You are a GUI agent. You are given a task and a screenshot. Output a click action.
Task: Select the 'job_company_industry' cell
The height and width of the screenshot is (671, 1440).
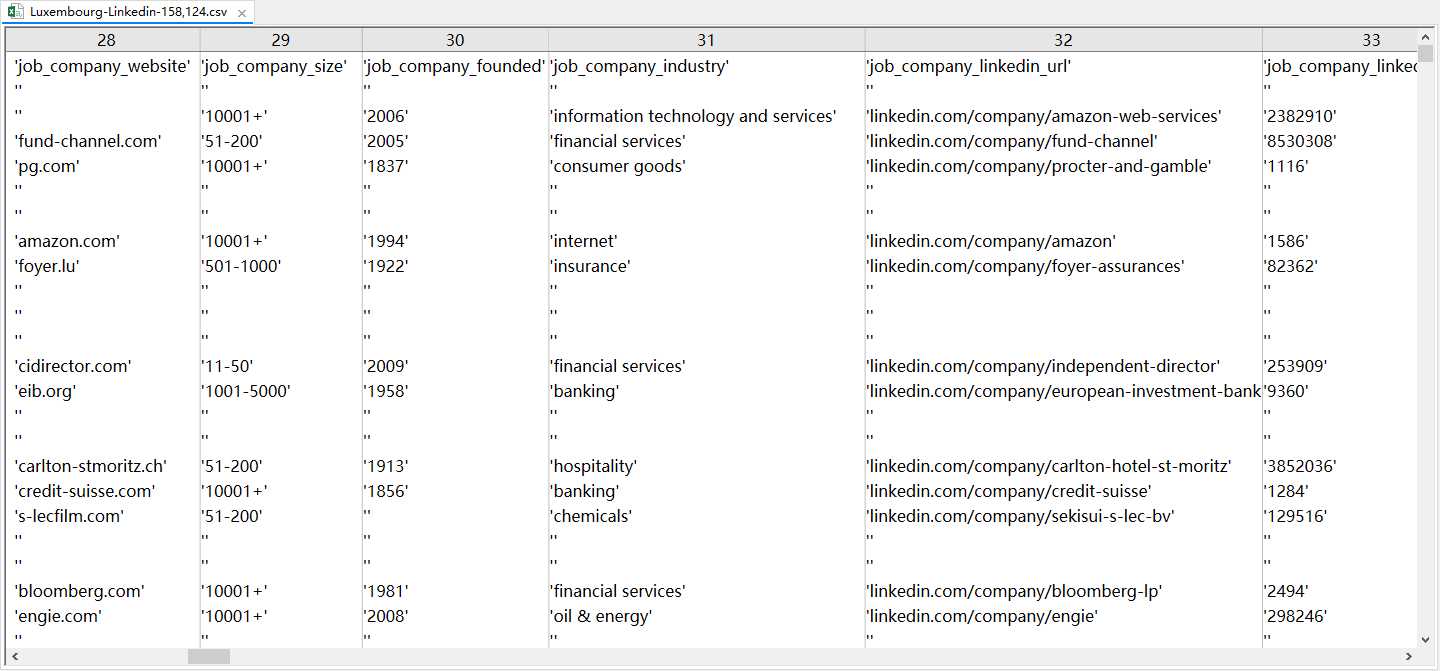click(706, 66)
